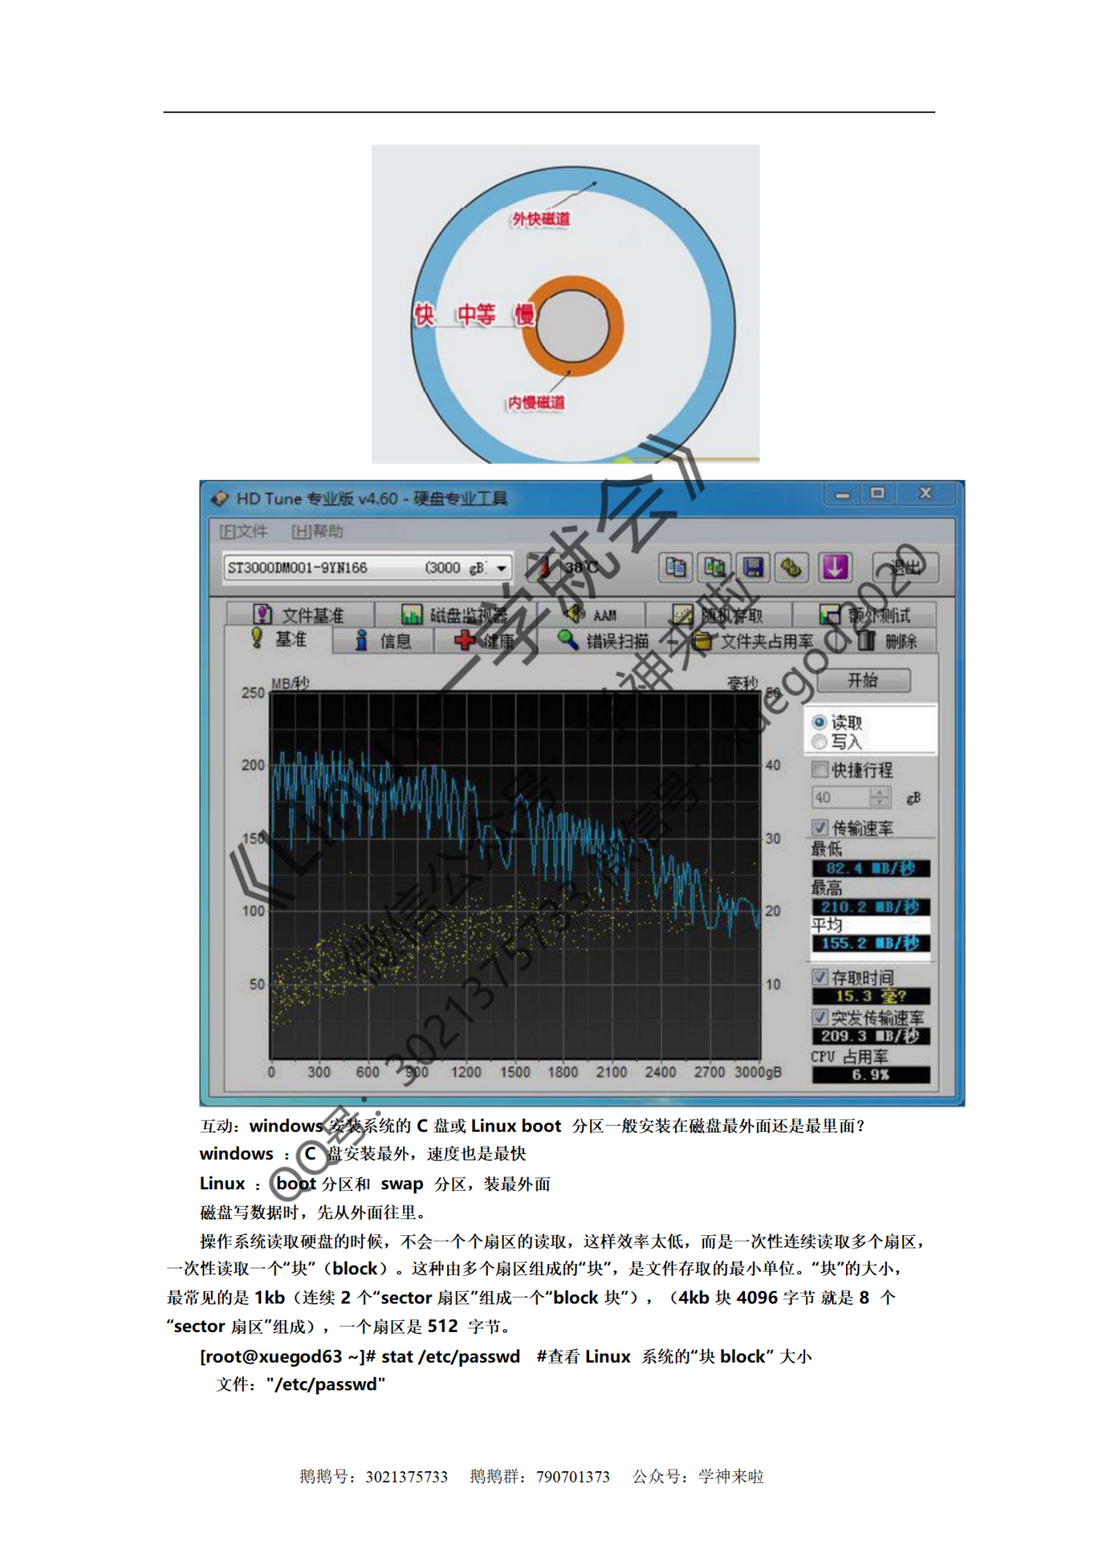Click the copy screenshot to clipboard icon
The height and width of the screenshot is (1553, 1098).
(x=714, y=568)
